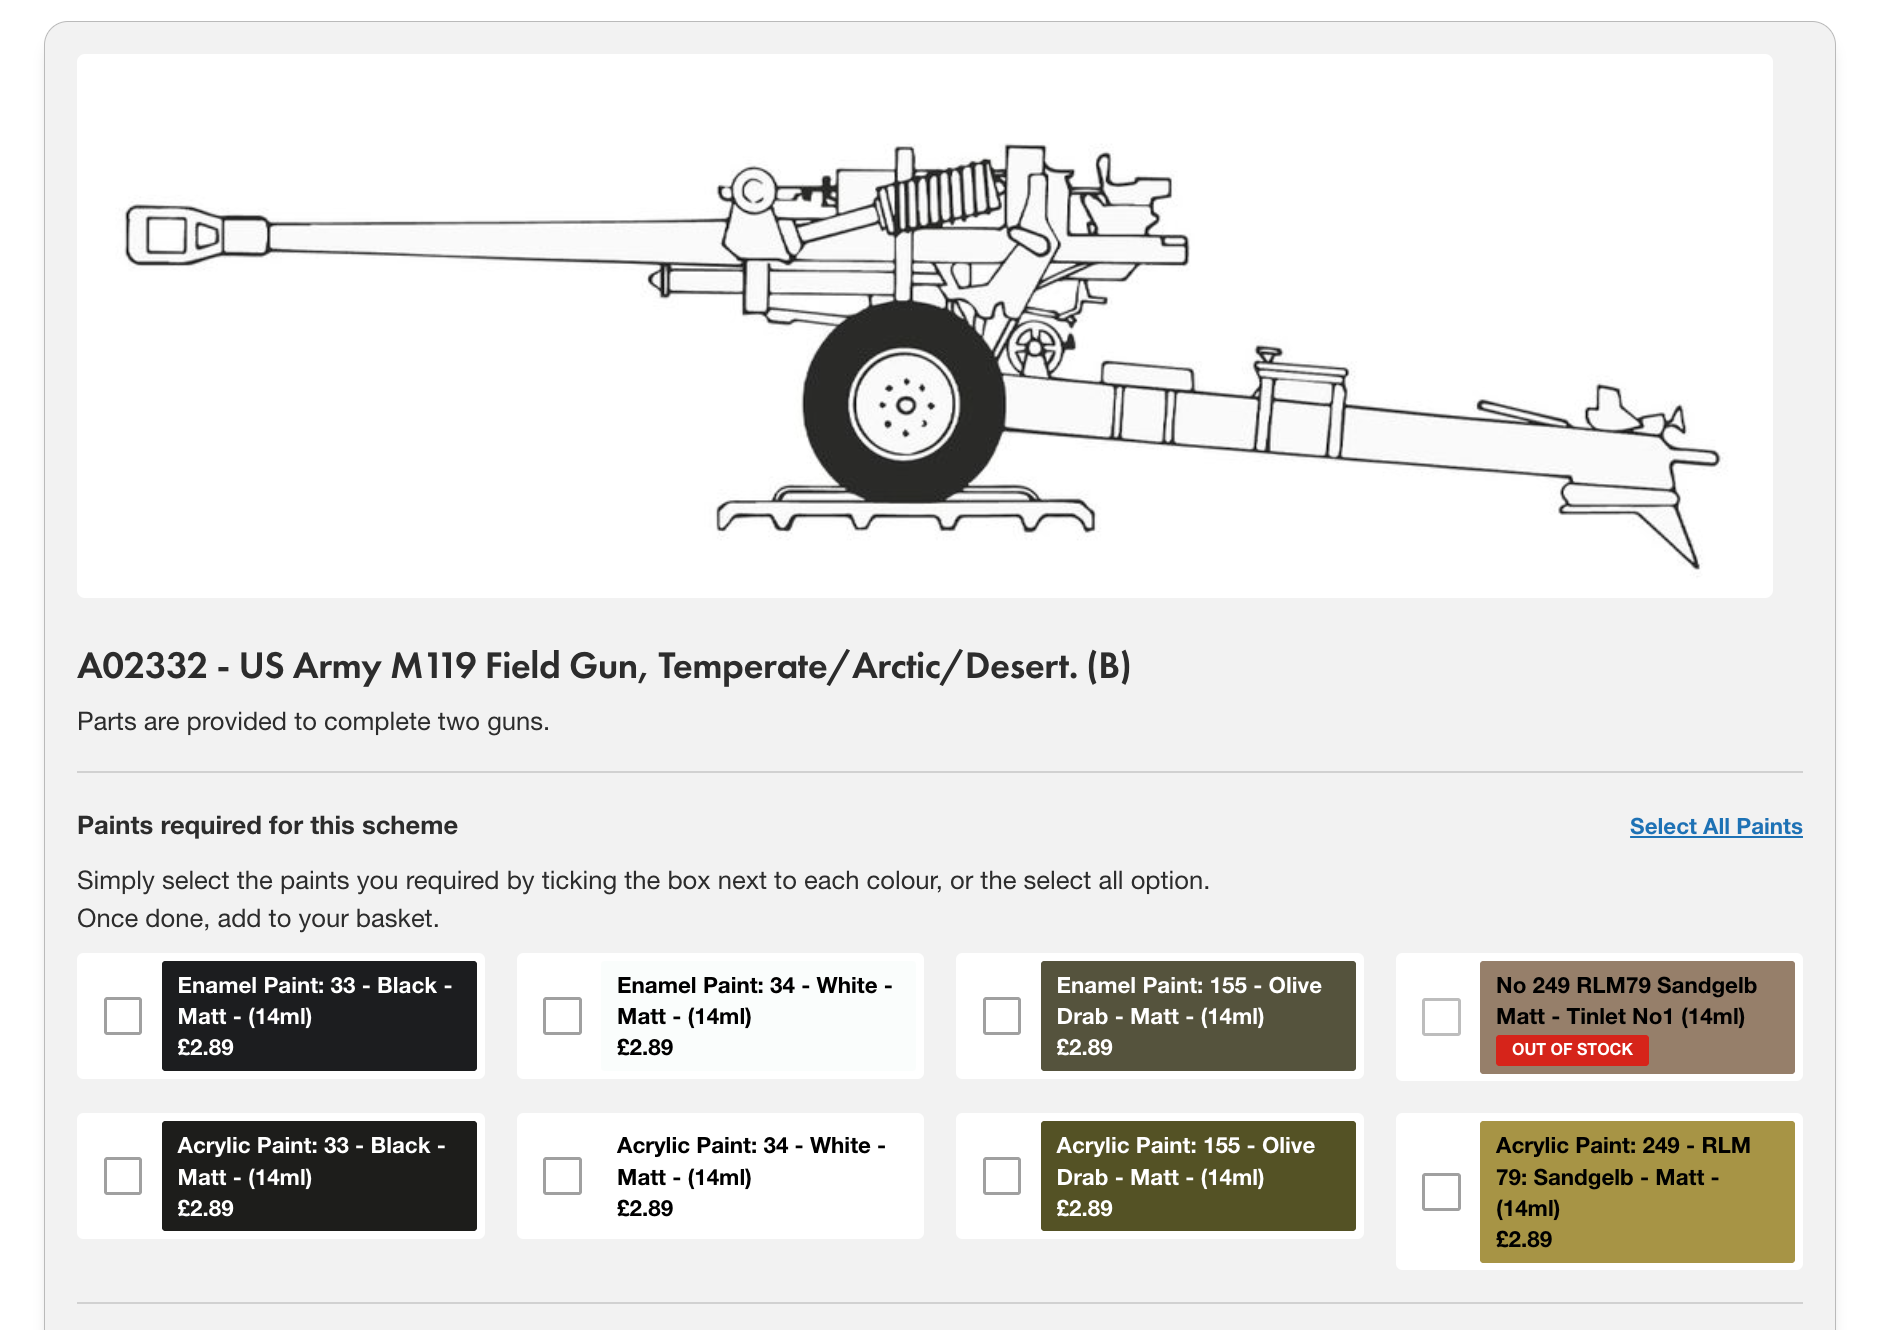Tick the Enamel Paint 33 Black checkbox

123,1016
